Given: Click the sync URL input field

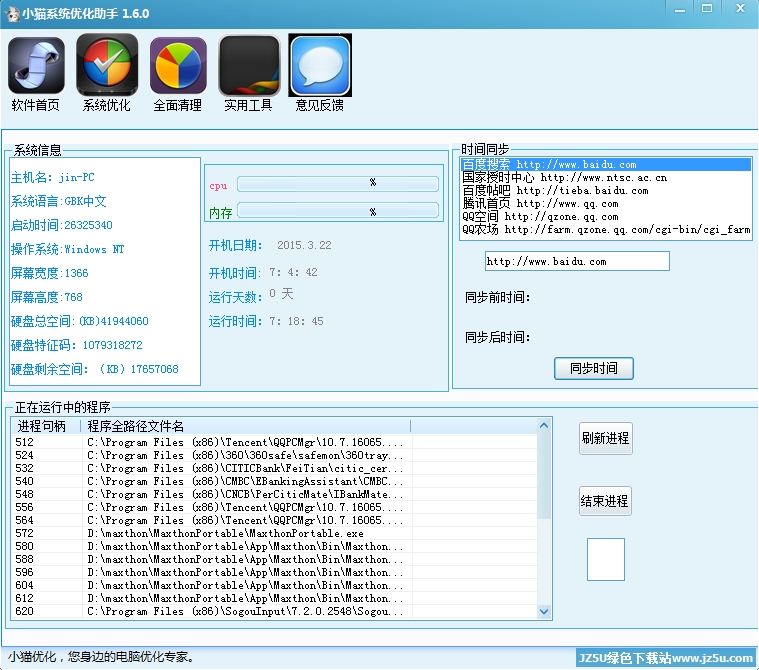Looking at the screenshot, I should click(577, 261).
